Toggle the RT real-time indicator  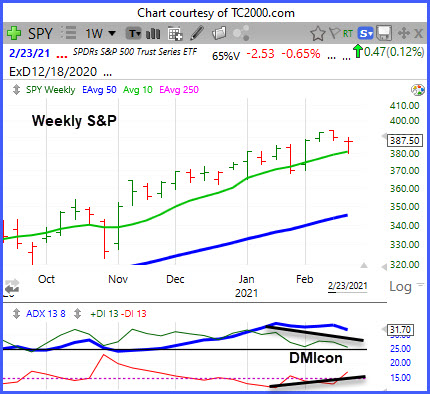(x=348, y=34)
